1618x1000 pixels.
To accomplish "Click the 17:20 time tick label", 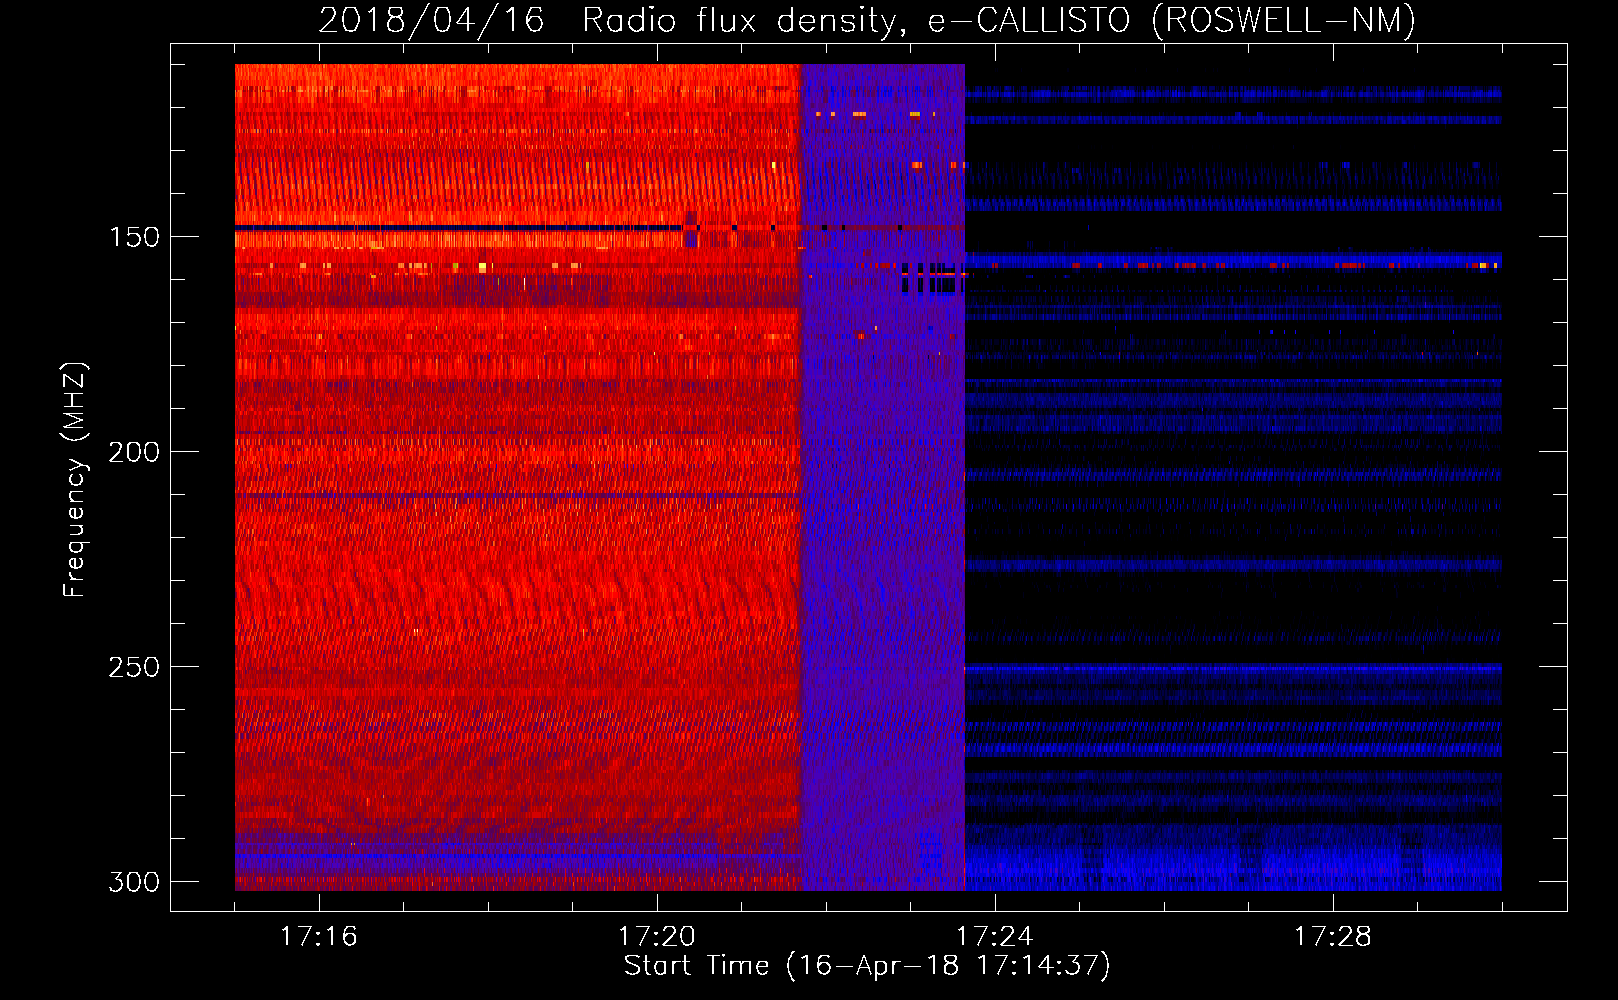I will [x=657, y=937].
